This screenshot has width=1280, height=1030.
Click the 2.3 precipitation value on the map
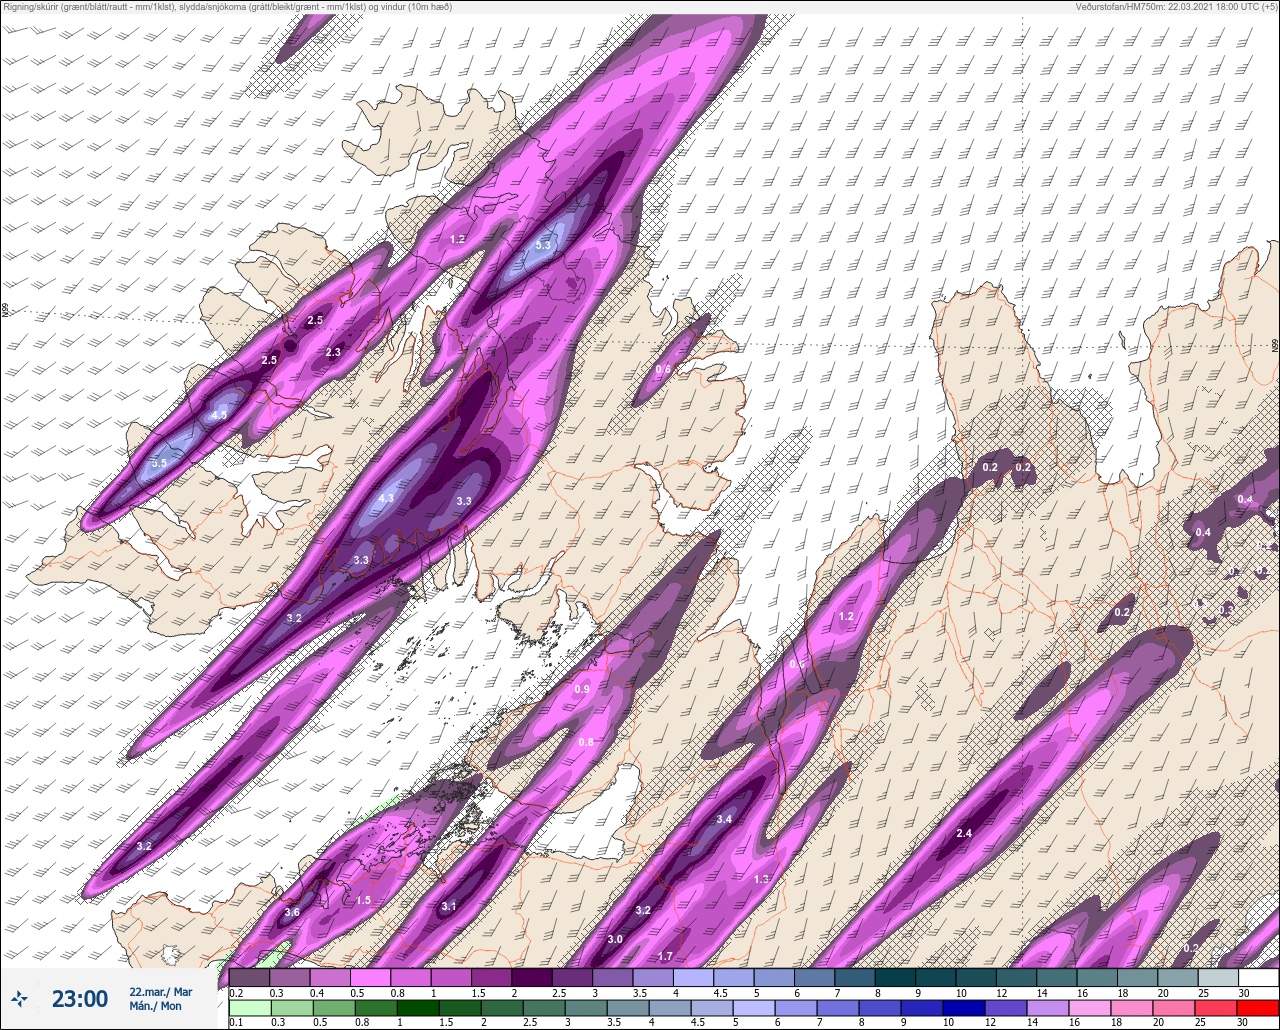(x=333, y=352)
